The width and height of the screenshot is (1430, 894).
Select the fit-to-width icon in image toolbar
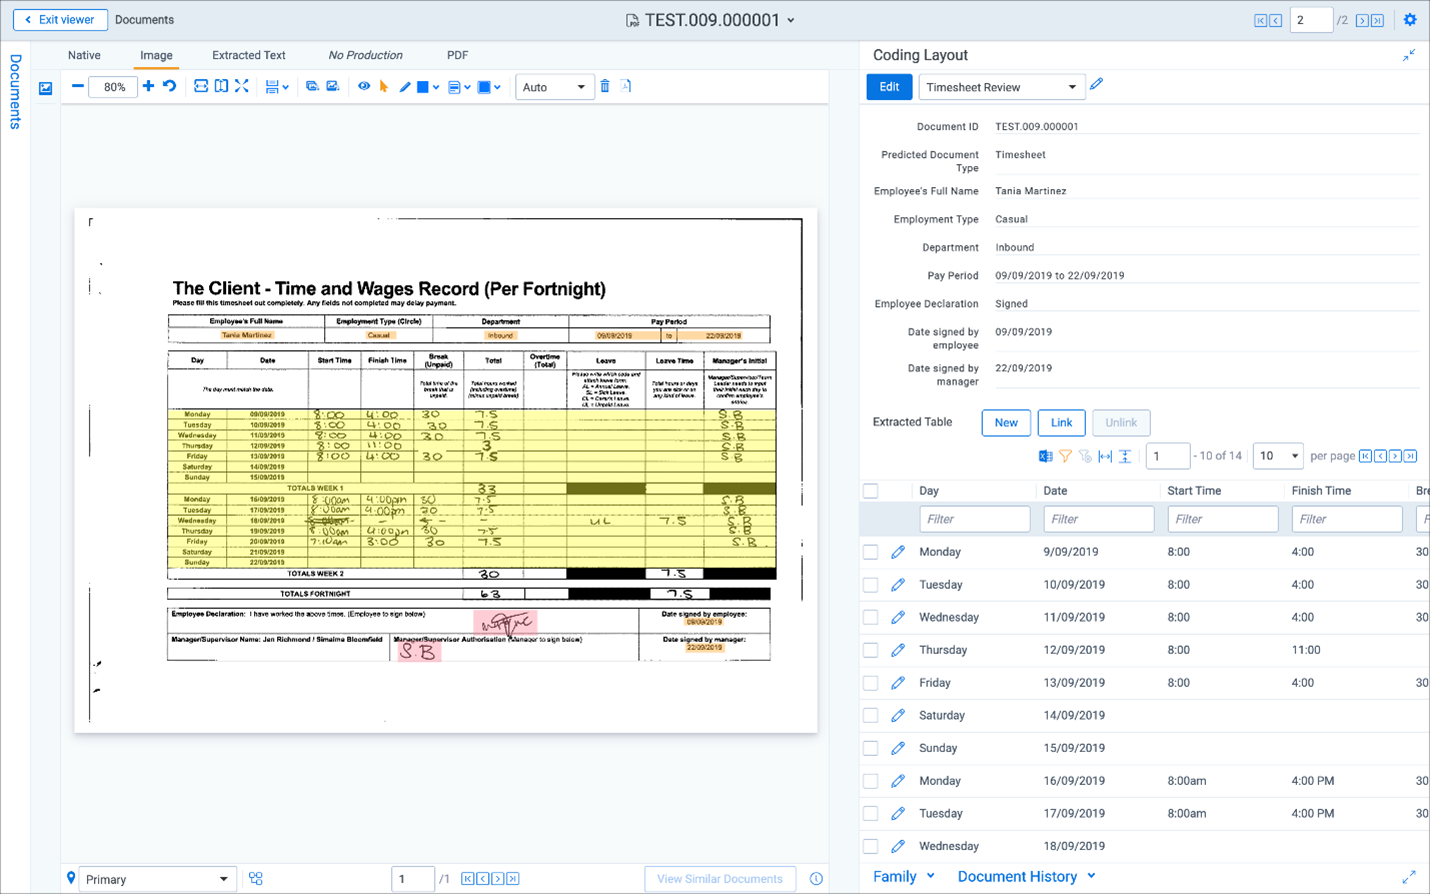(201, 86)
